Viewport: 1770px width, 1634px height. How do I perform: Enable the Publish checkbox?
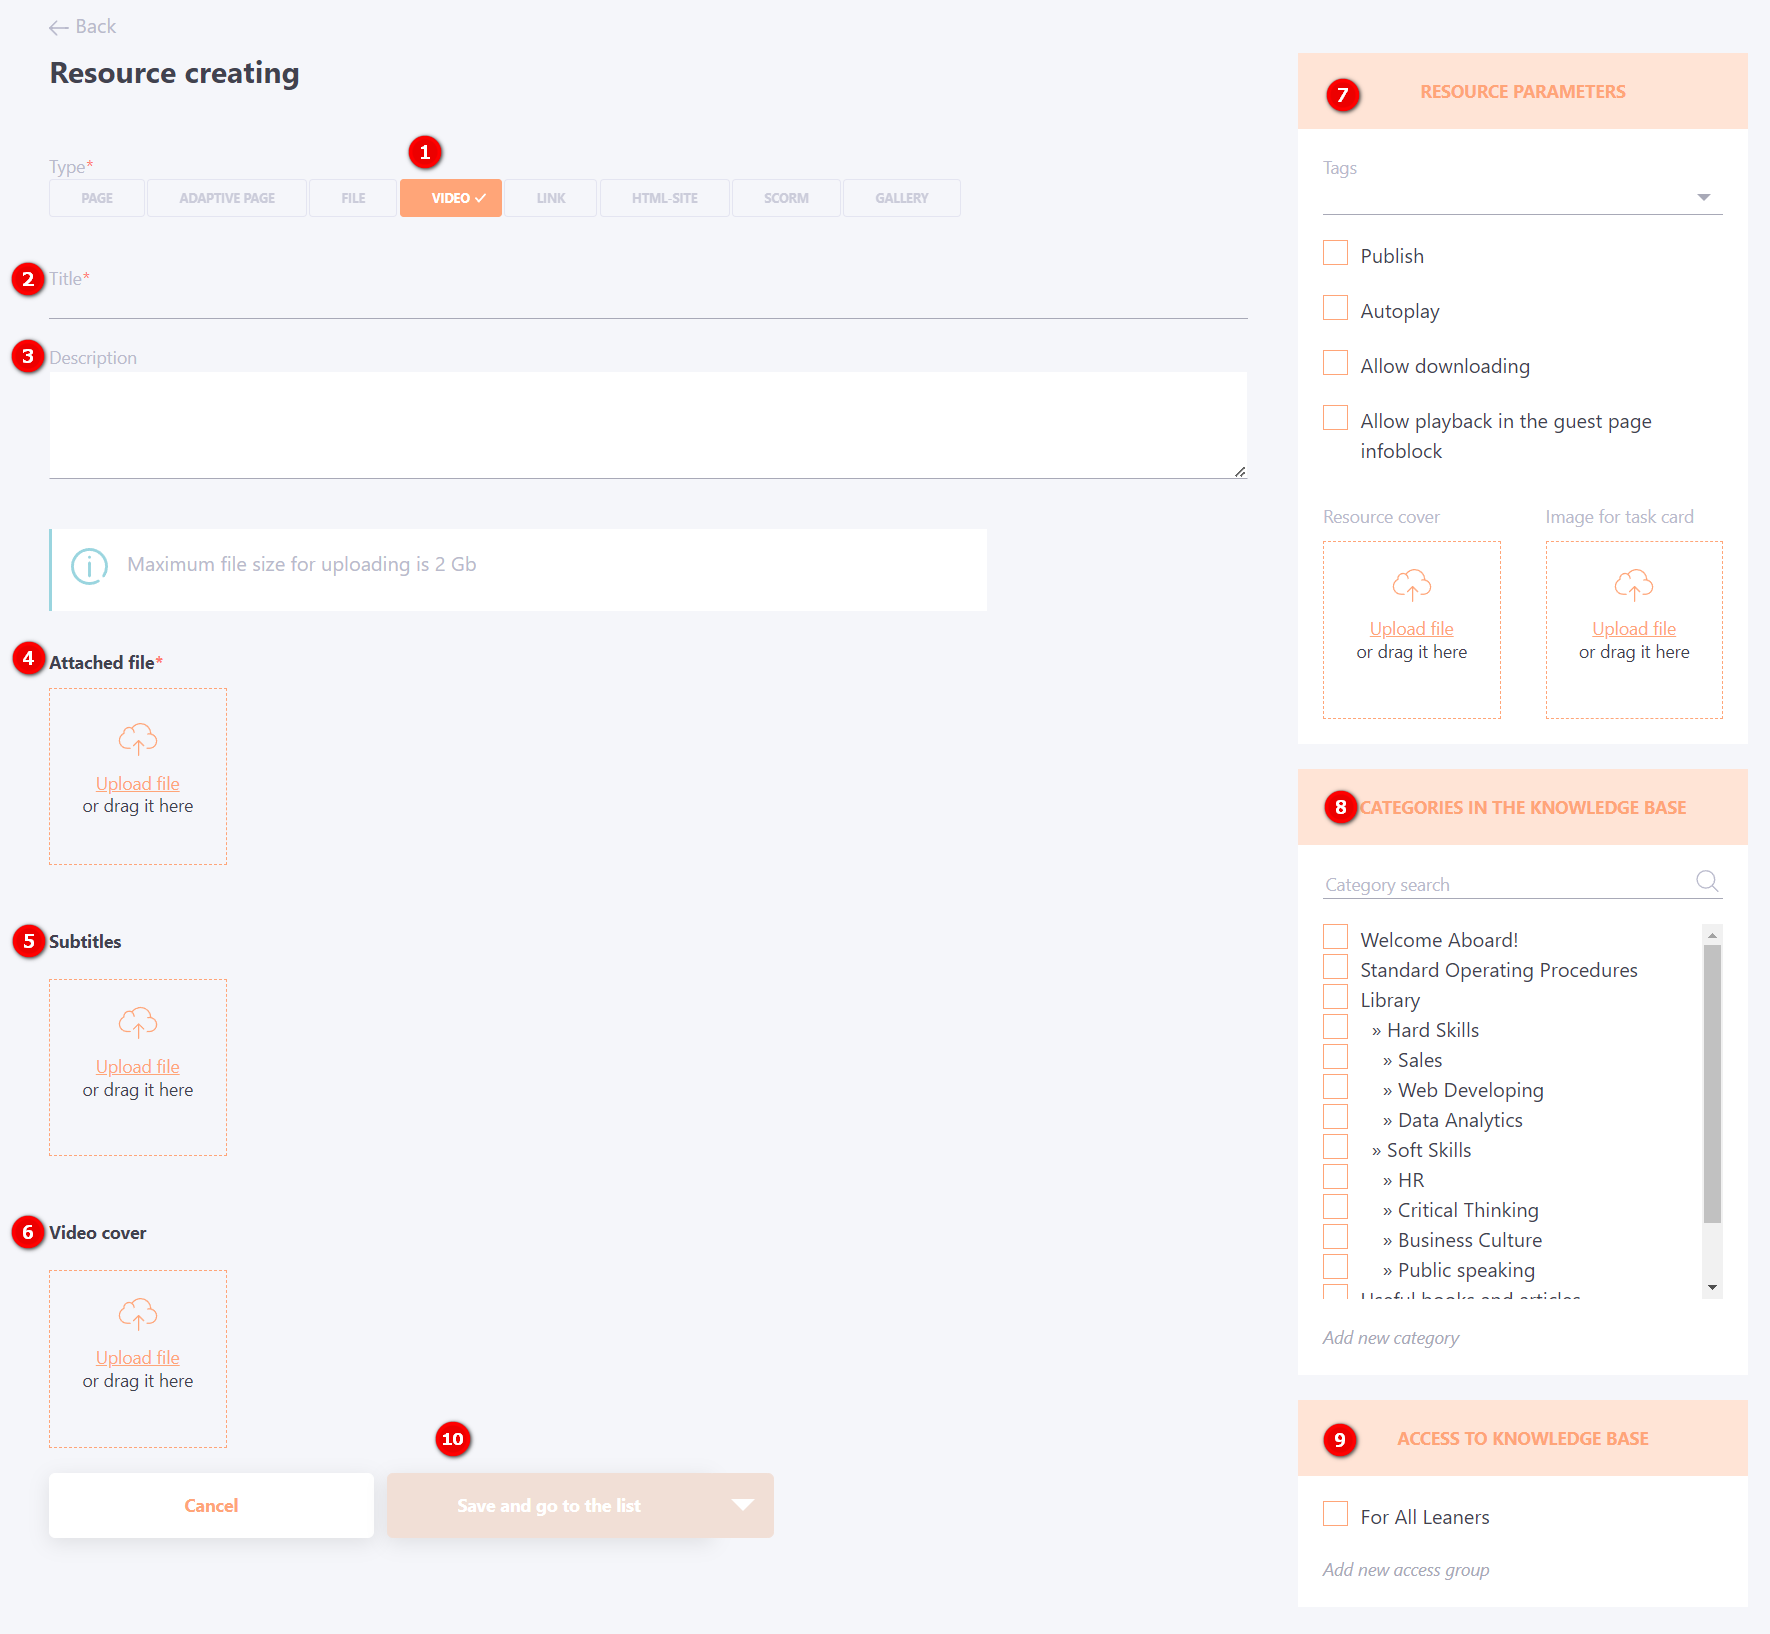[1335, 253]
